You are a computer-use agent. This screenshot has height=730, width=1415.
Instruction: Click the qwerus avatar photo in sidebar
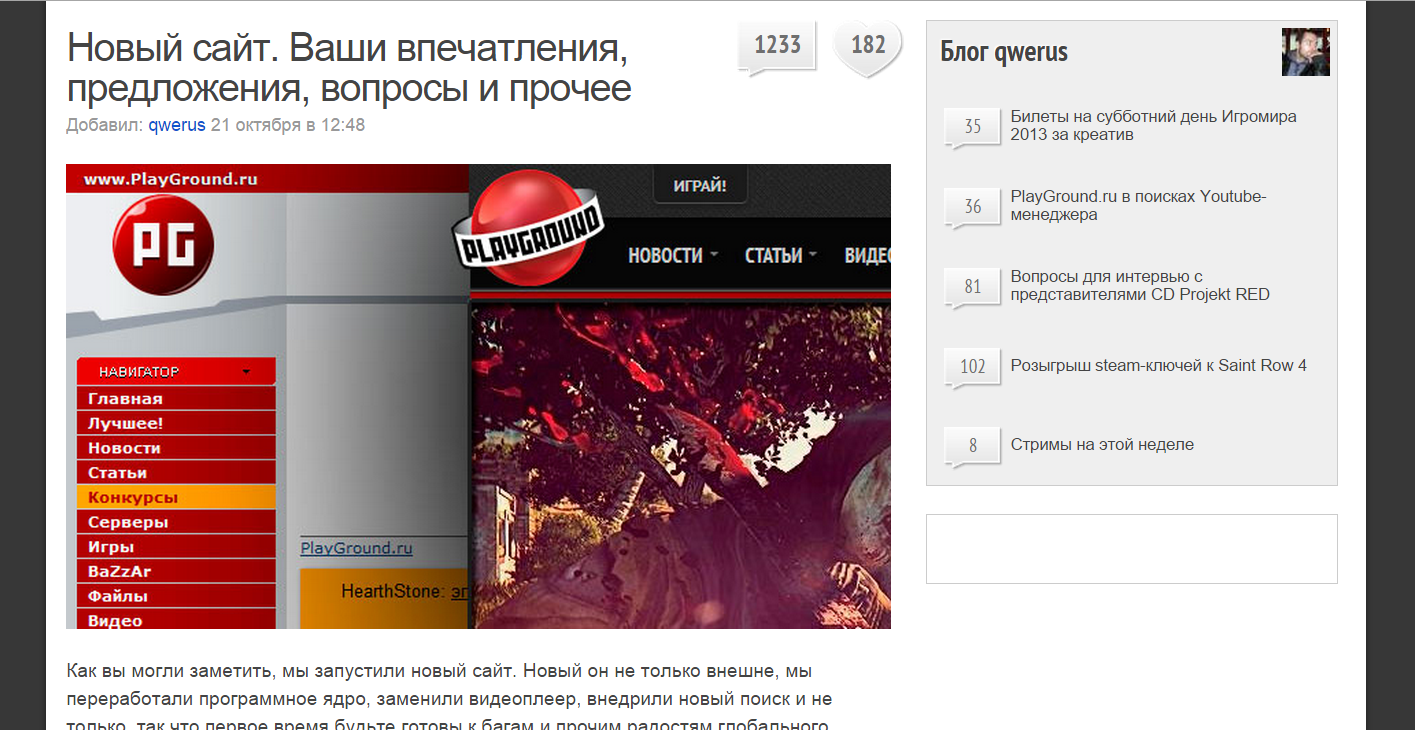point(1305,52)
